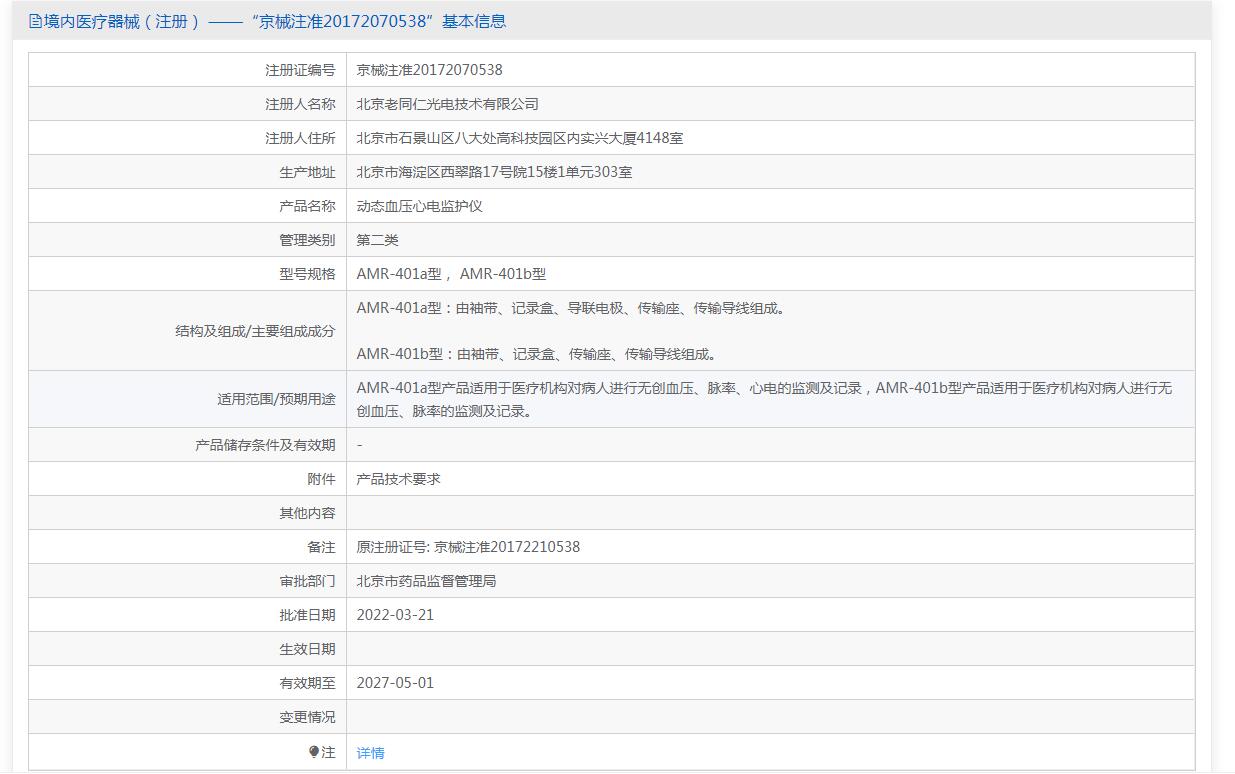
Task: Click original registration number 京械注准20172210538 remark
Action: point(468,547)
